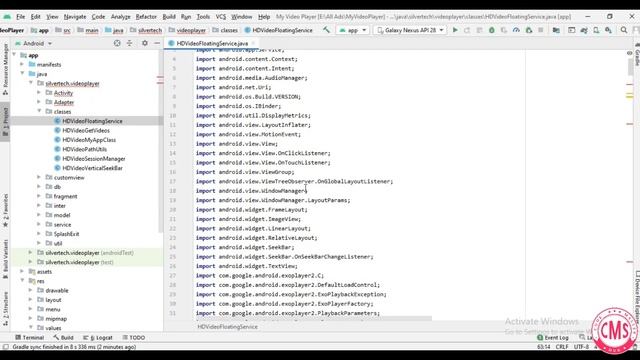
Task: Hide the Project panel with minus icon
Action: [157, 43]
